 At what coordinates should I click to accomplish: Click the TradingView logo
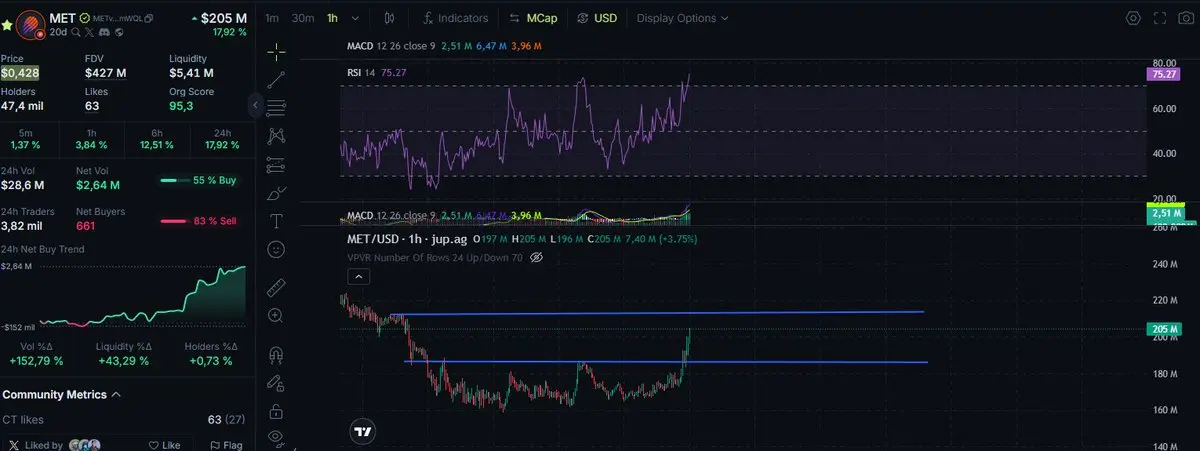tap(363, 432)
